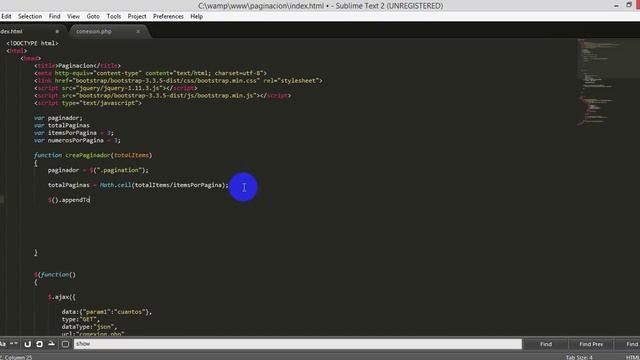Click the 'Math.ceil' expression line
640x360 pixels.
138,185
